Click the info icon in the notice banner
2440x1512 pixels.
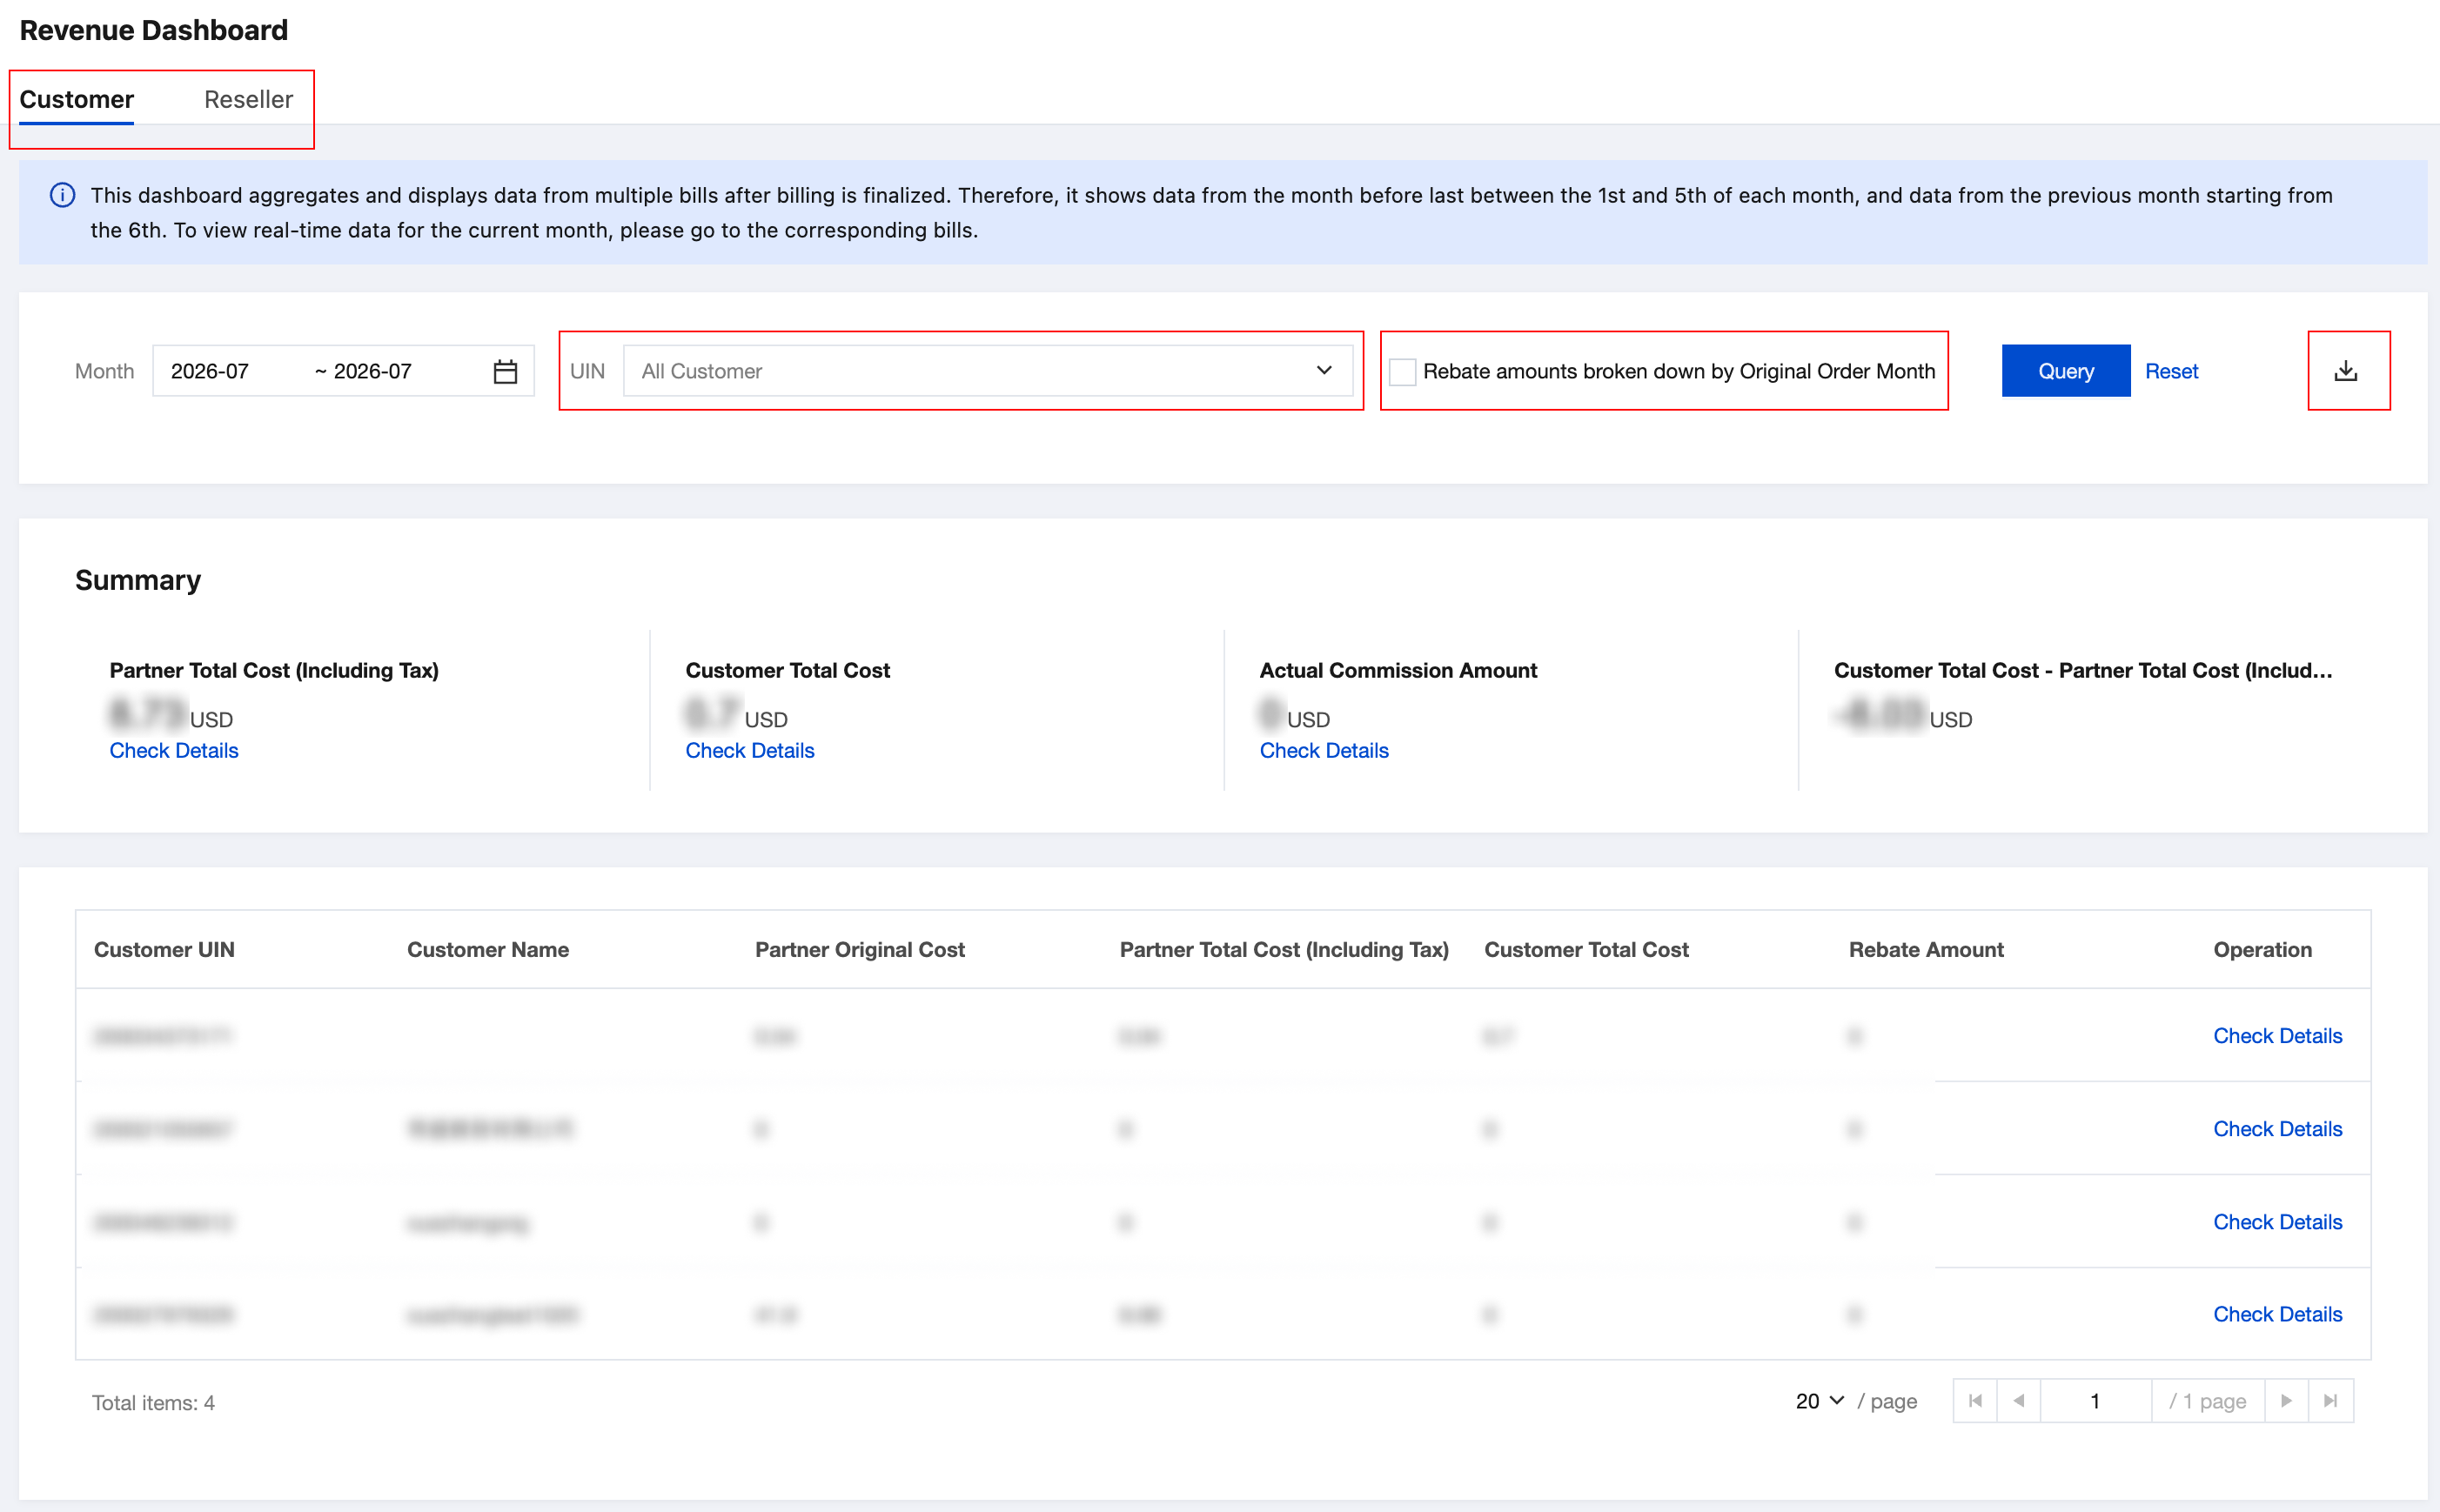(x=62, y=195)
